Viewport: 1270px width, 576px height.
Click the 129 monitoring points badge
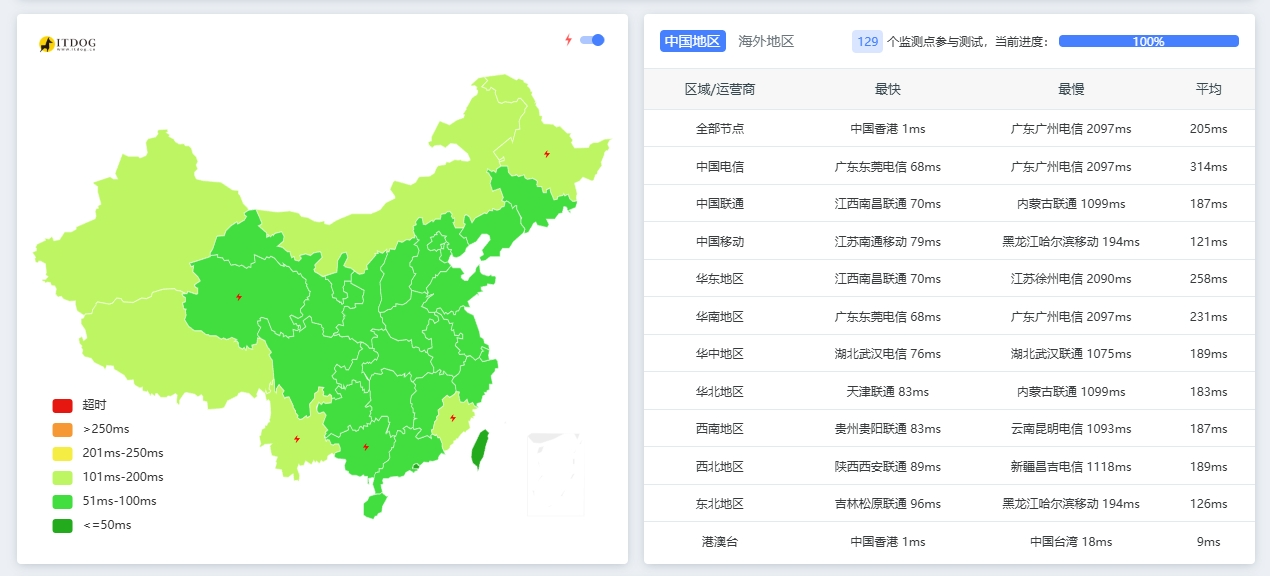(867, 41)
